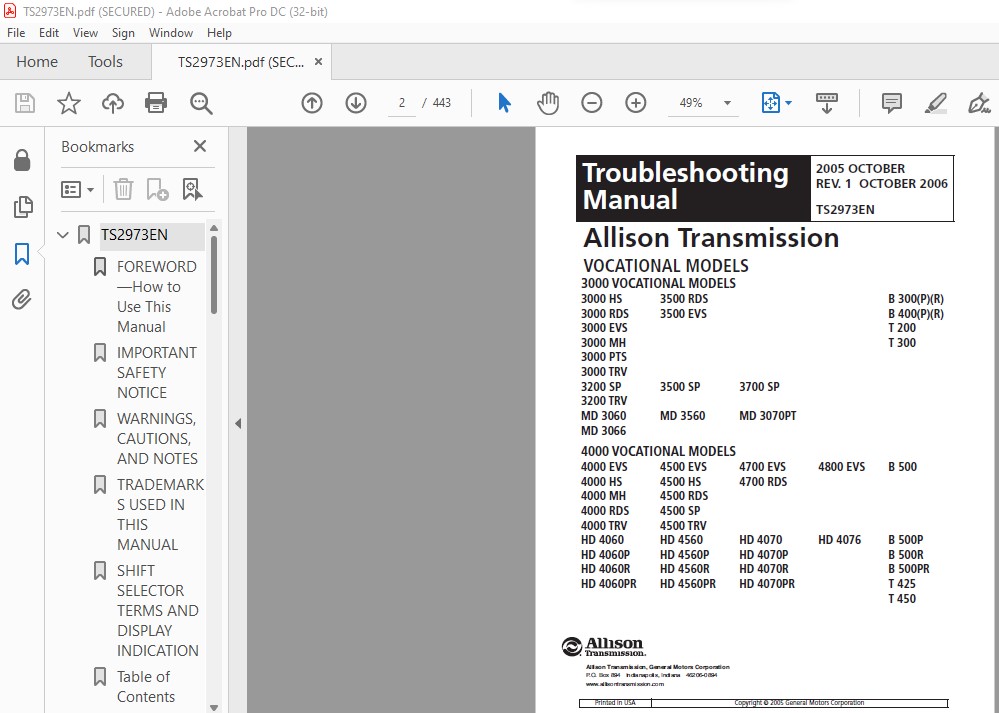Open SHIFT SELECTOR TERMS bookmark
999x713 pixels.
pos(157,610)
